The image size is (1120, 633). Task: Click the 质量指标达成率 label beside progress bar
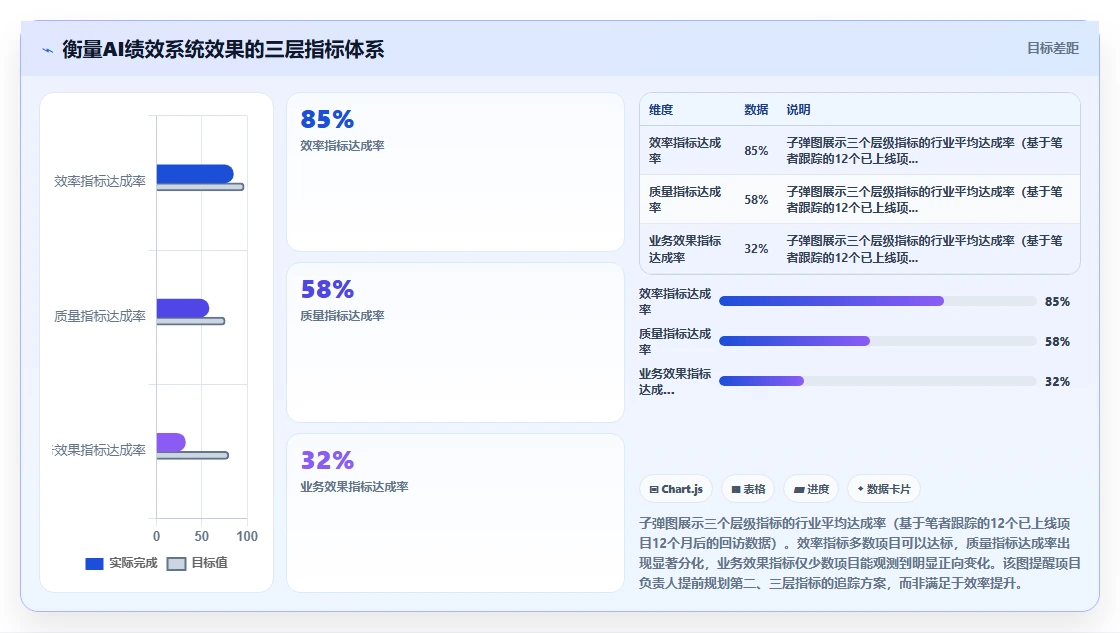[675, 342]
